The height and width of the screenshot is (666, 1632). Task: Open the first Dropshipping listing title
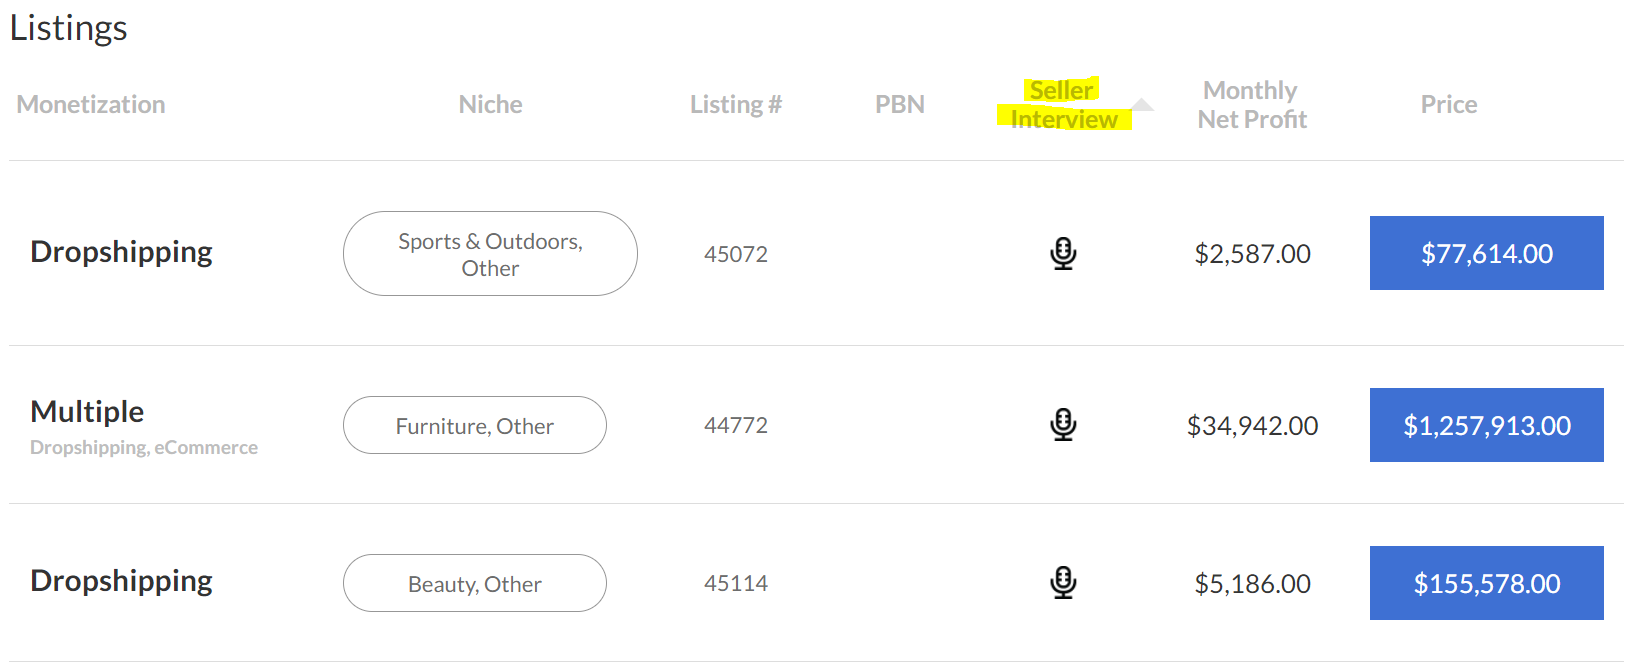[121, 252]
